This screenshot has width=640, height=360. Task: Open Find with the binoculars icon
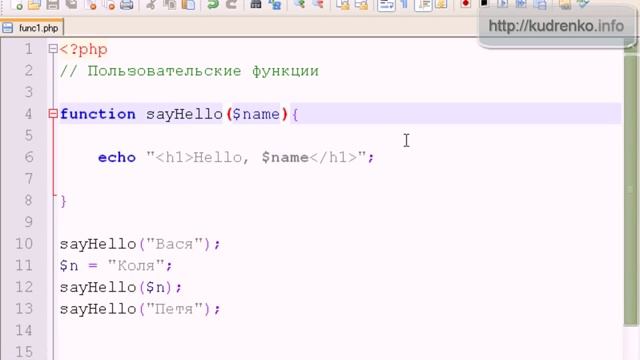pyautogui.click(x=256, y=4)
